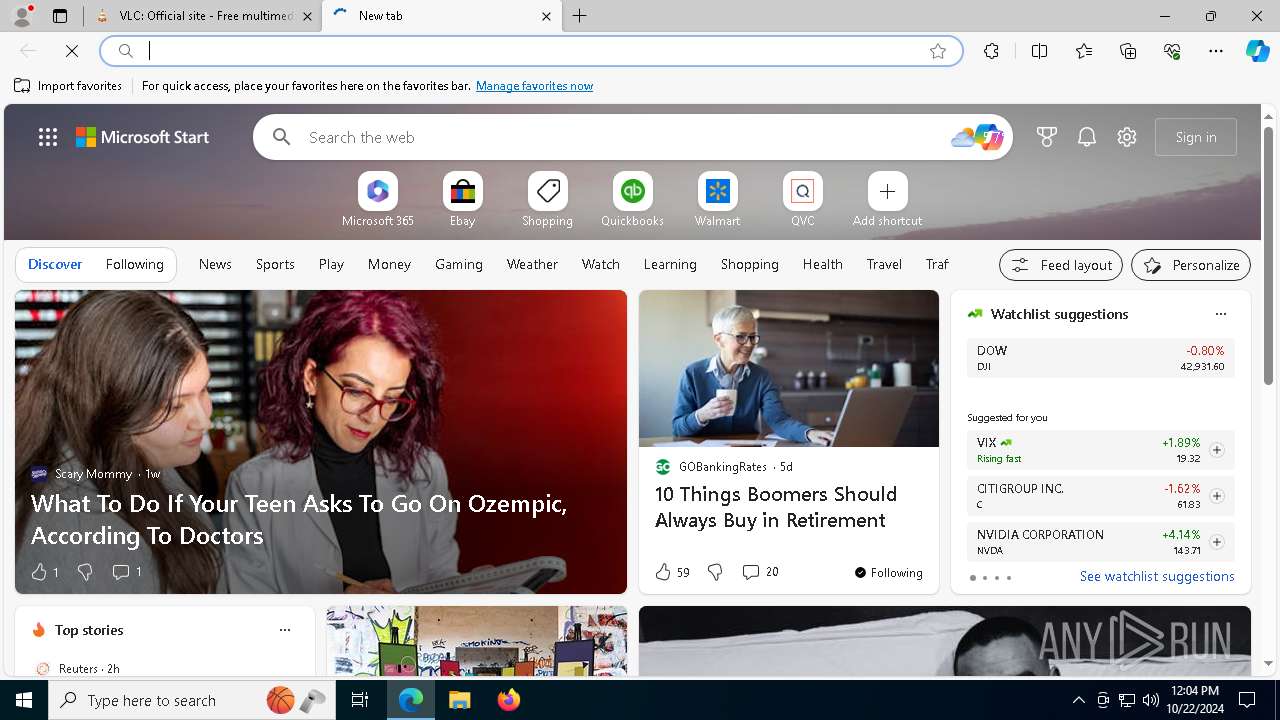Open the notifications bell
1280x720 pixels.
tap(1087, 137)
